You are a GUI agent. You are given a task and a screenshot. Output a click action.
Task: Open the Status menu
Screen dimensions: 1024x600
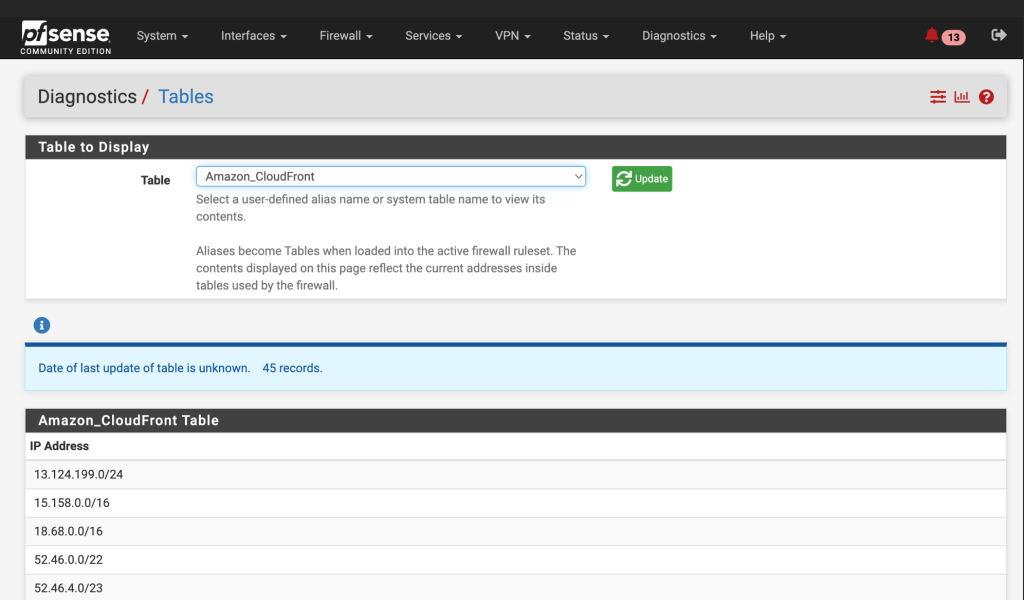(x=586, y=36)
